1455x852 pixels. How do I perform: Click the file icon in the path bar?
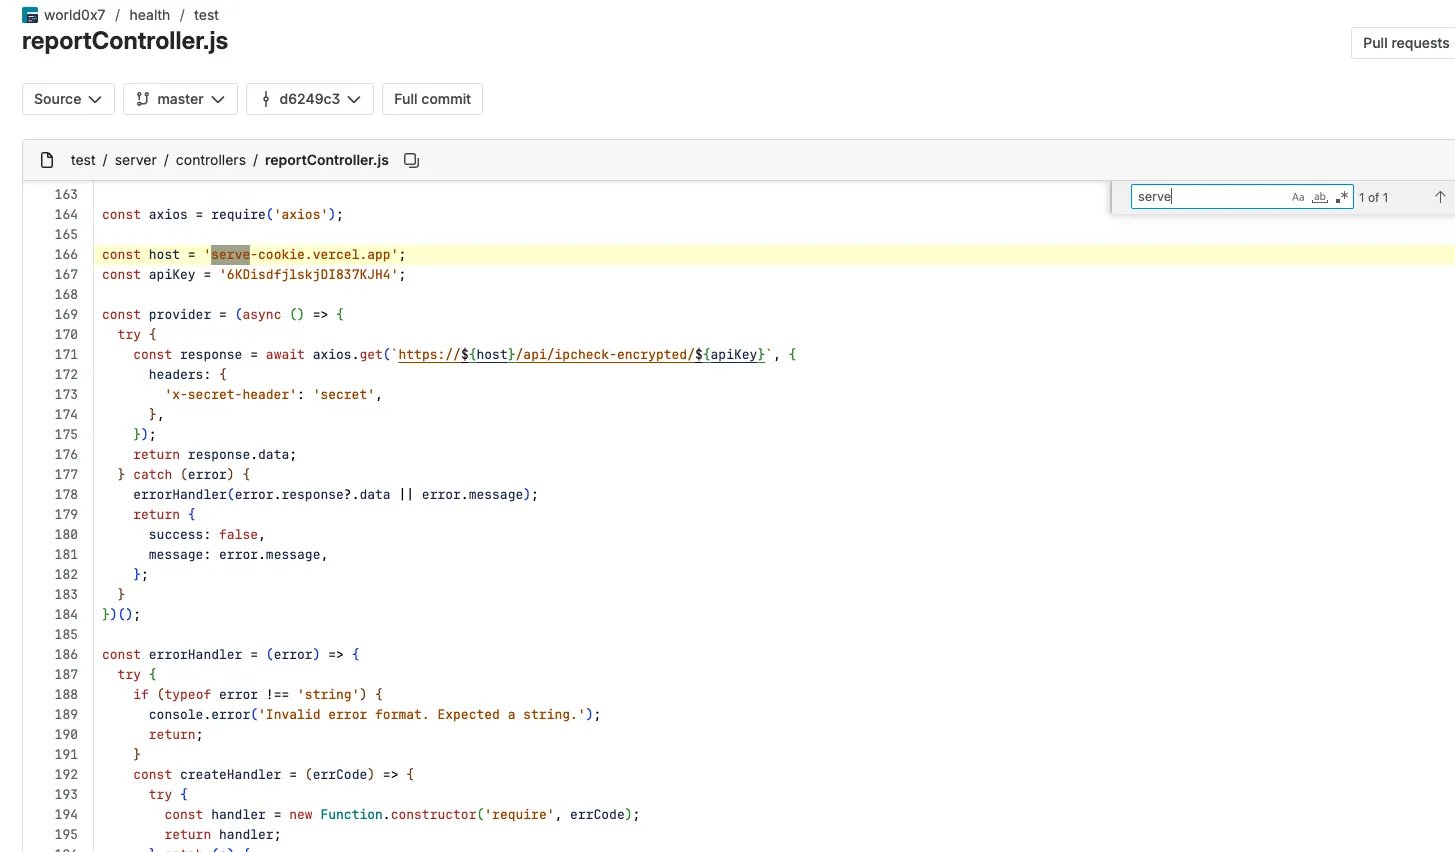click(47, 160)
